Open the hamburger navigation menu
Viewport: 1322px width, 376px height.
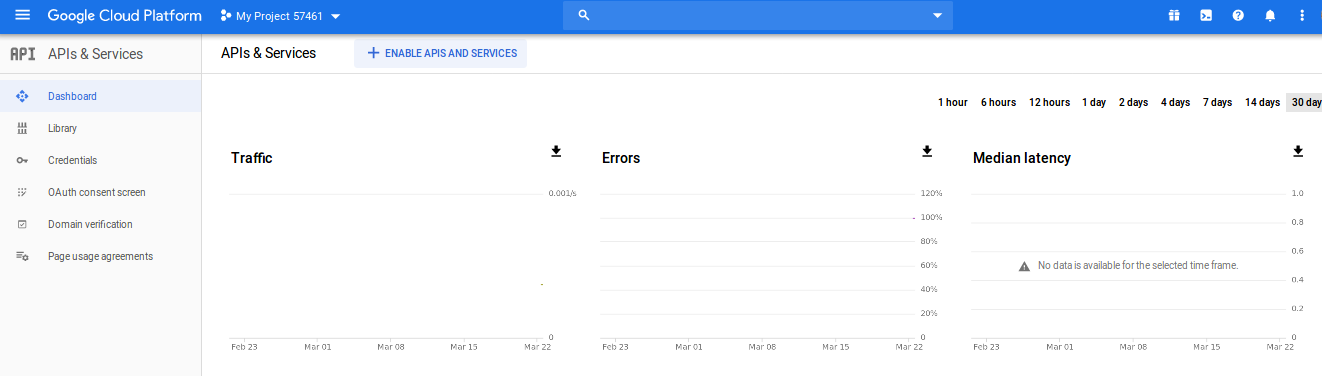pyautogui.click(x=23, y=16)
